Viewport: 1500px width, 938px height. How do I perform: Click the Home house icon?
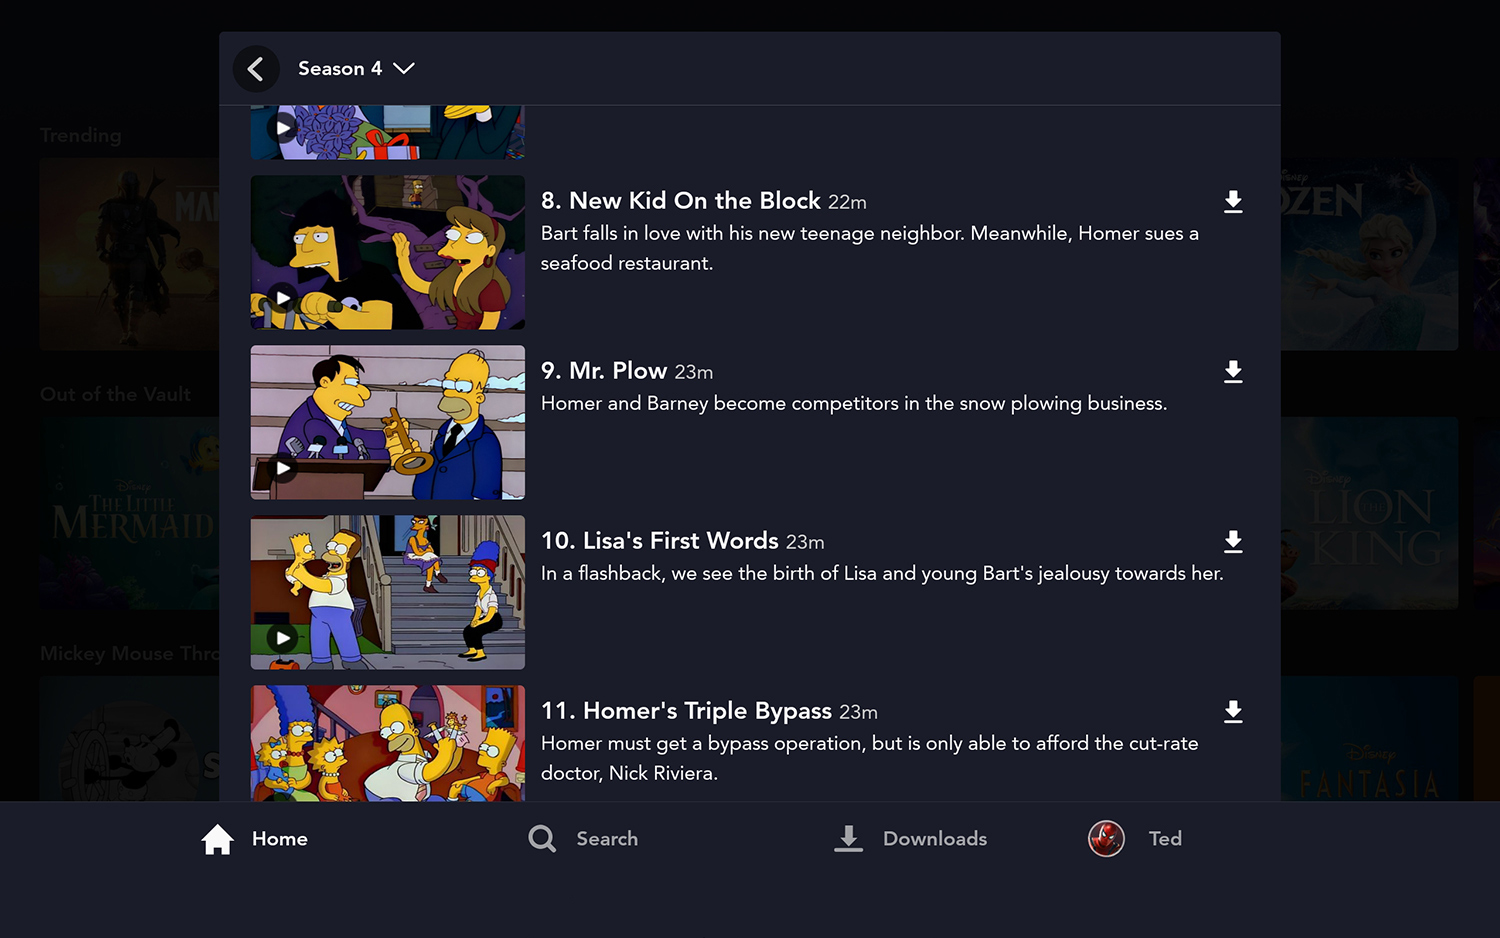217,839
